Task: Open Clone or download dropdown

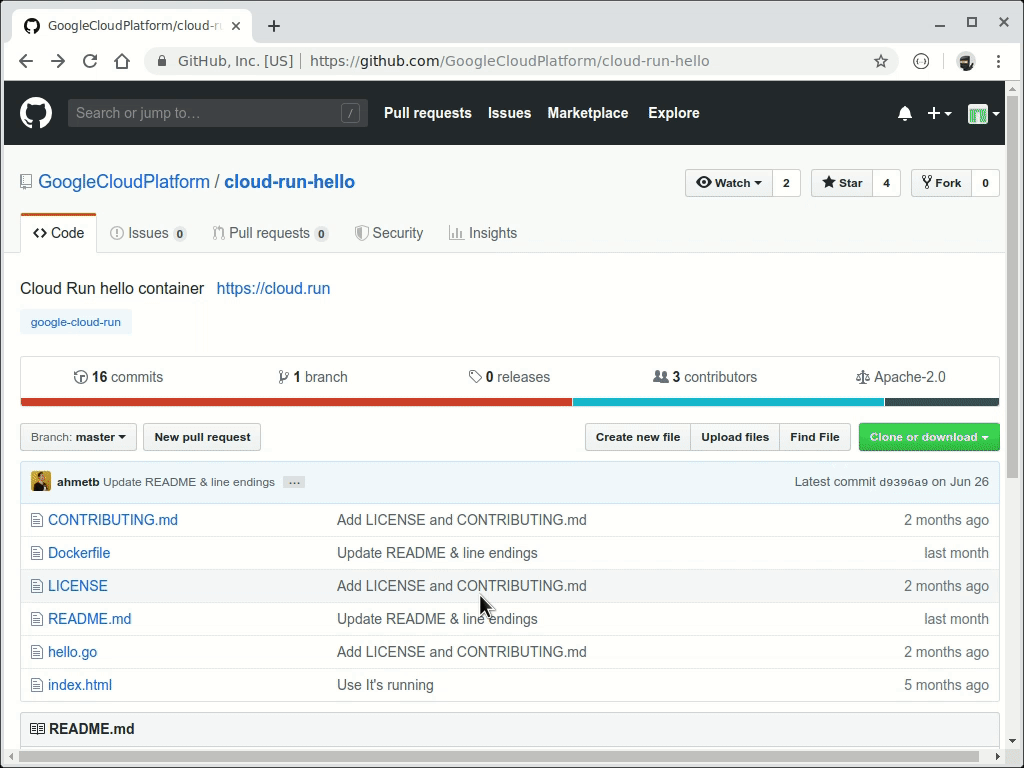Action: click(x=929, y=437)
